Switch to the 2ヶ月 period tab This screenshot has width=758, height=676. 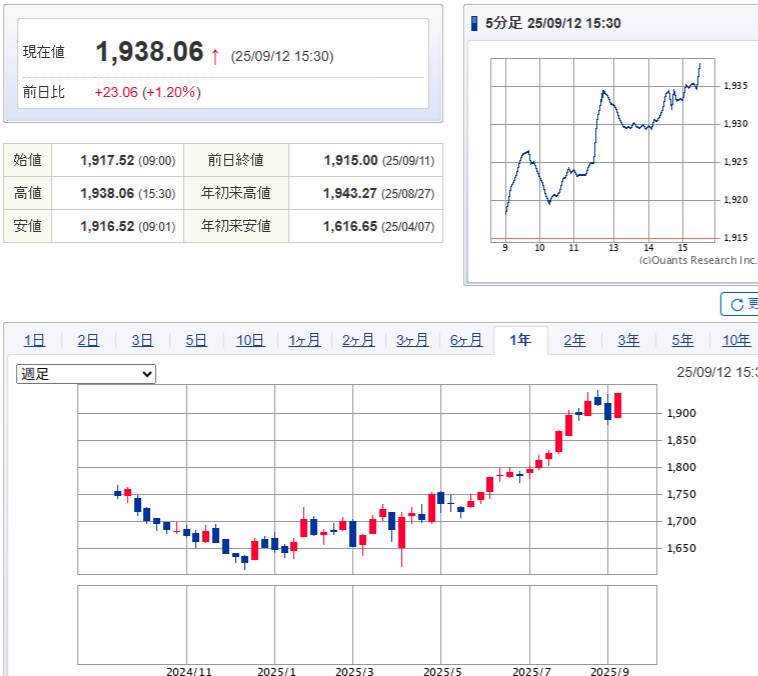point(358,340)
